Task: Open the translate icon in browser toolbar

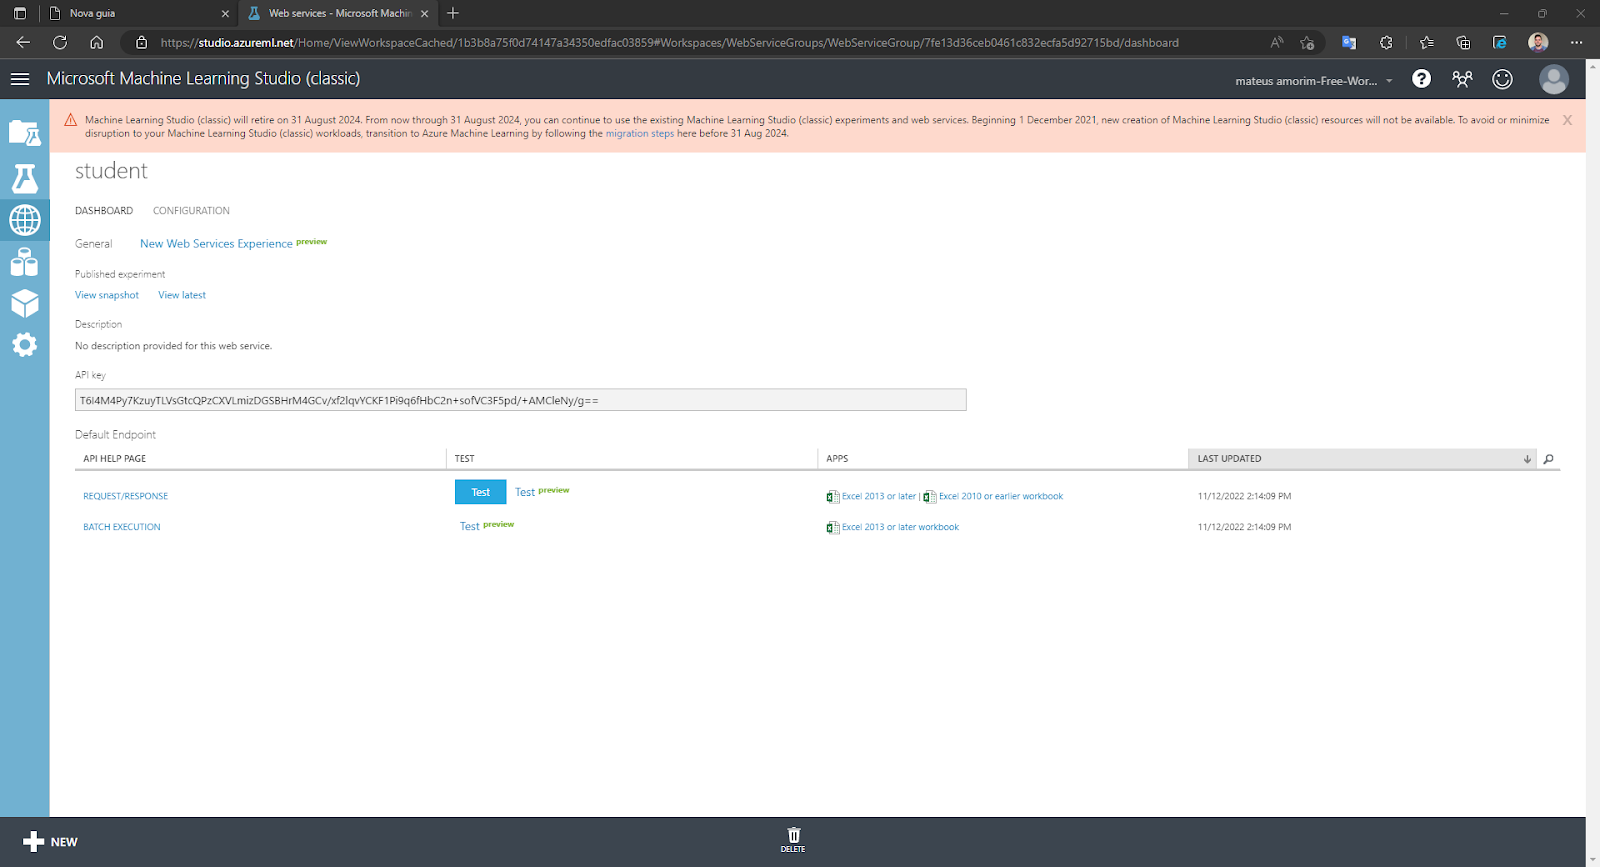Action: tap(1349, 42)
